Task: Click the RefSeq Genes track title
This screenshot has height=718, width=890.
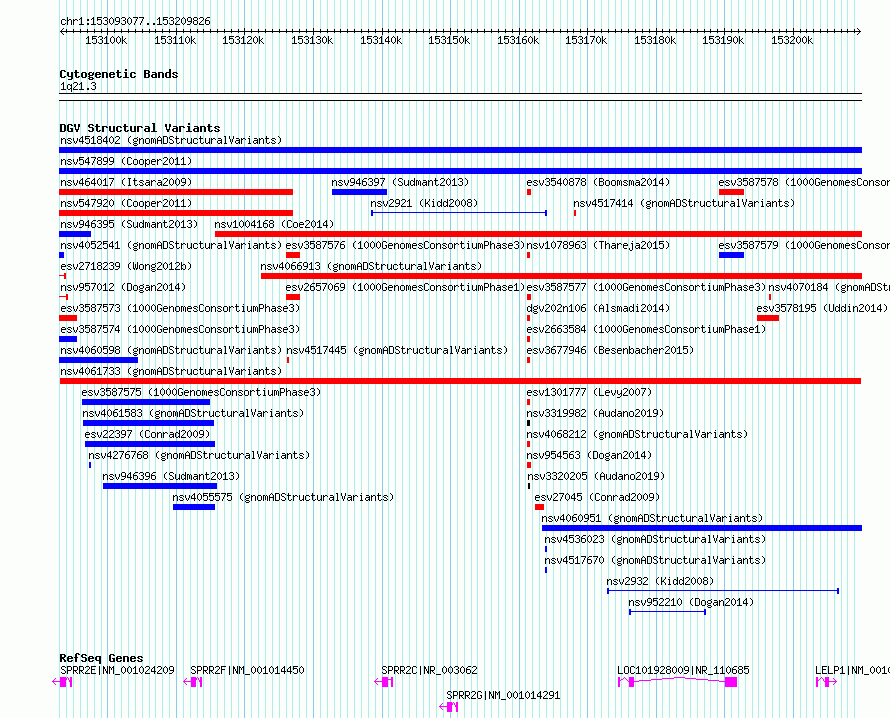Action: click(101, 658)
